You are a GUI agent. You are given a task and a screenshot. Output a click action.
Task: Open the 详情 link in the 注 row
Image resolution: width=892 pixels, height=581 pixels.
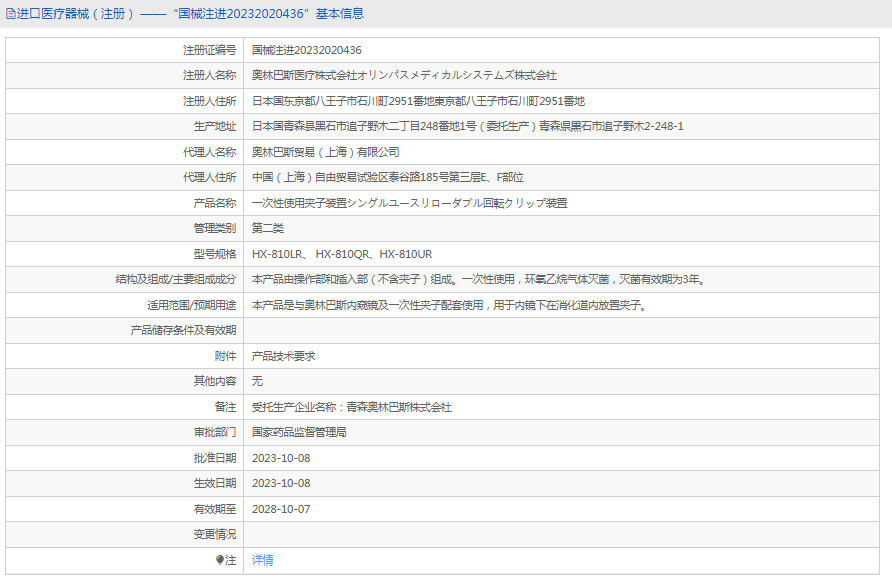(262, 560)
